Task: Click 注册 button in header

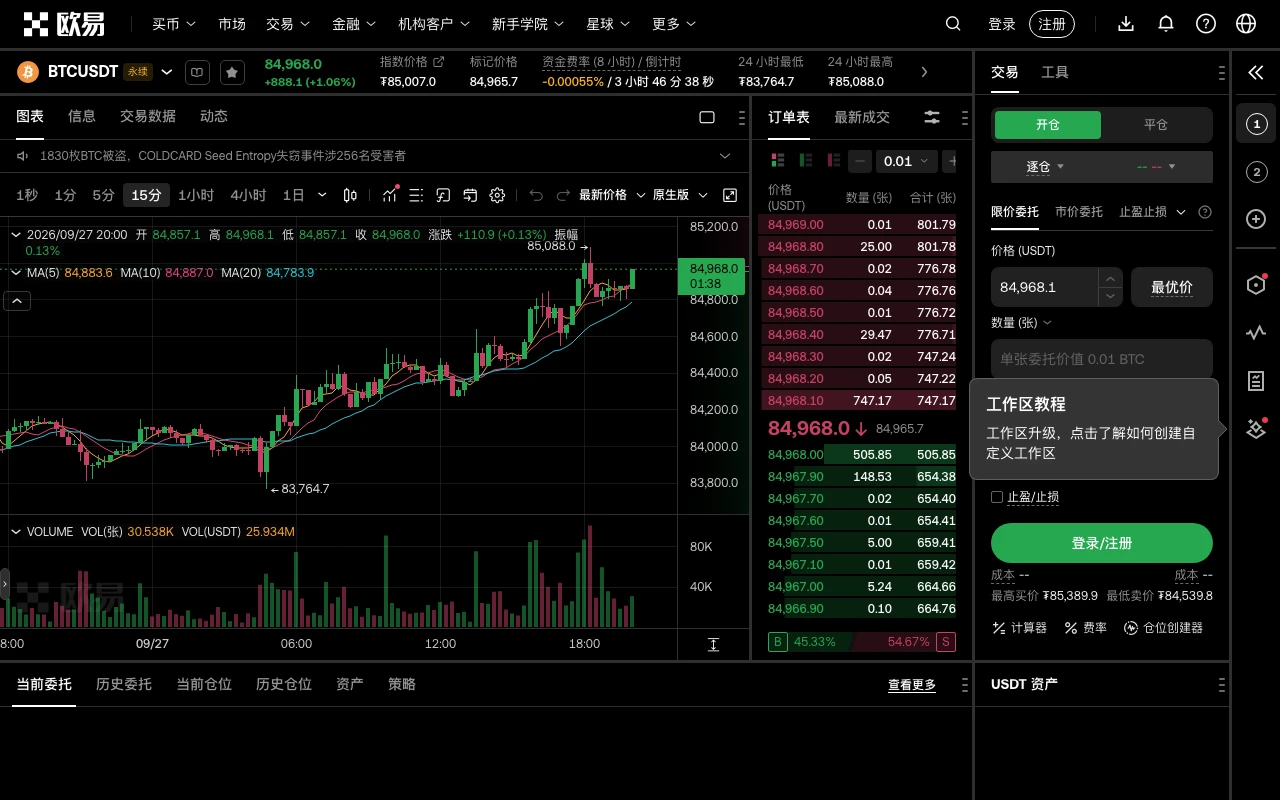Action: click(x=1052, y=24)
